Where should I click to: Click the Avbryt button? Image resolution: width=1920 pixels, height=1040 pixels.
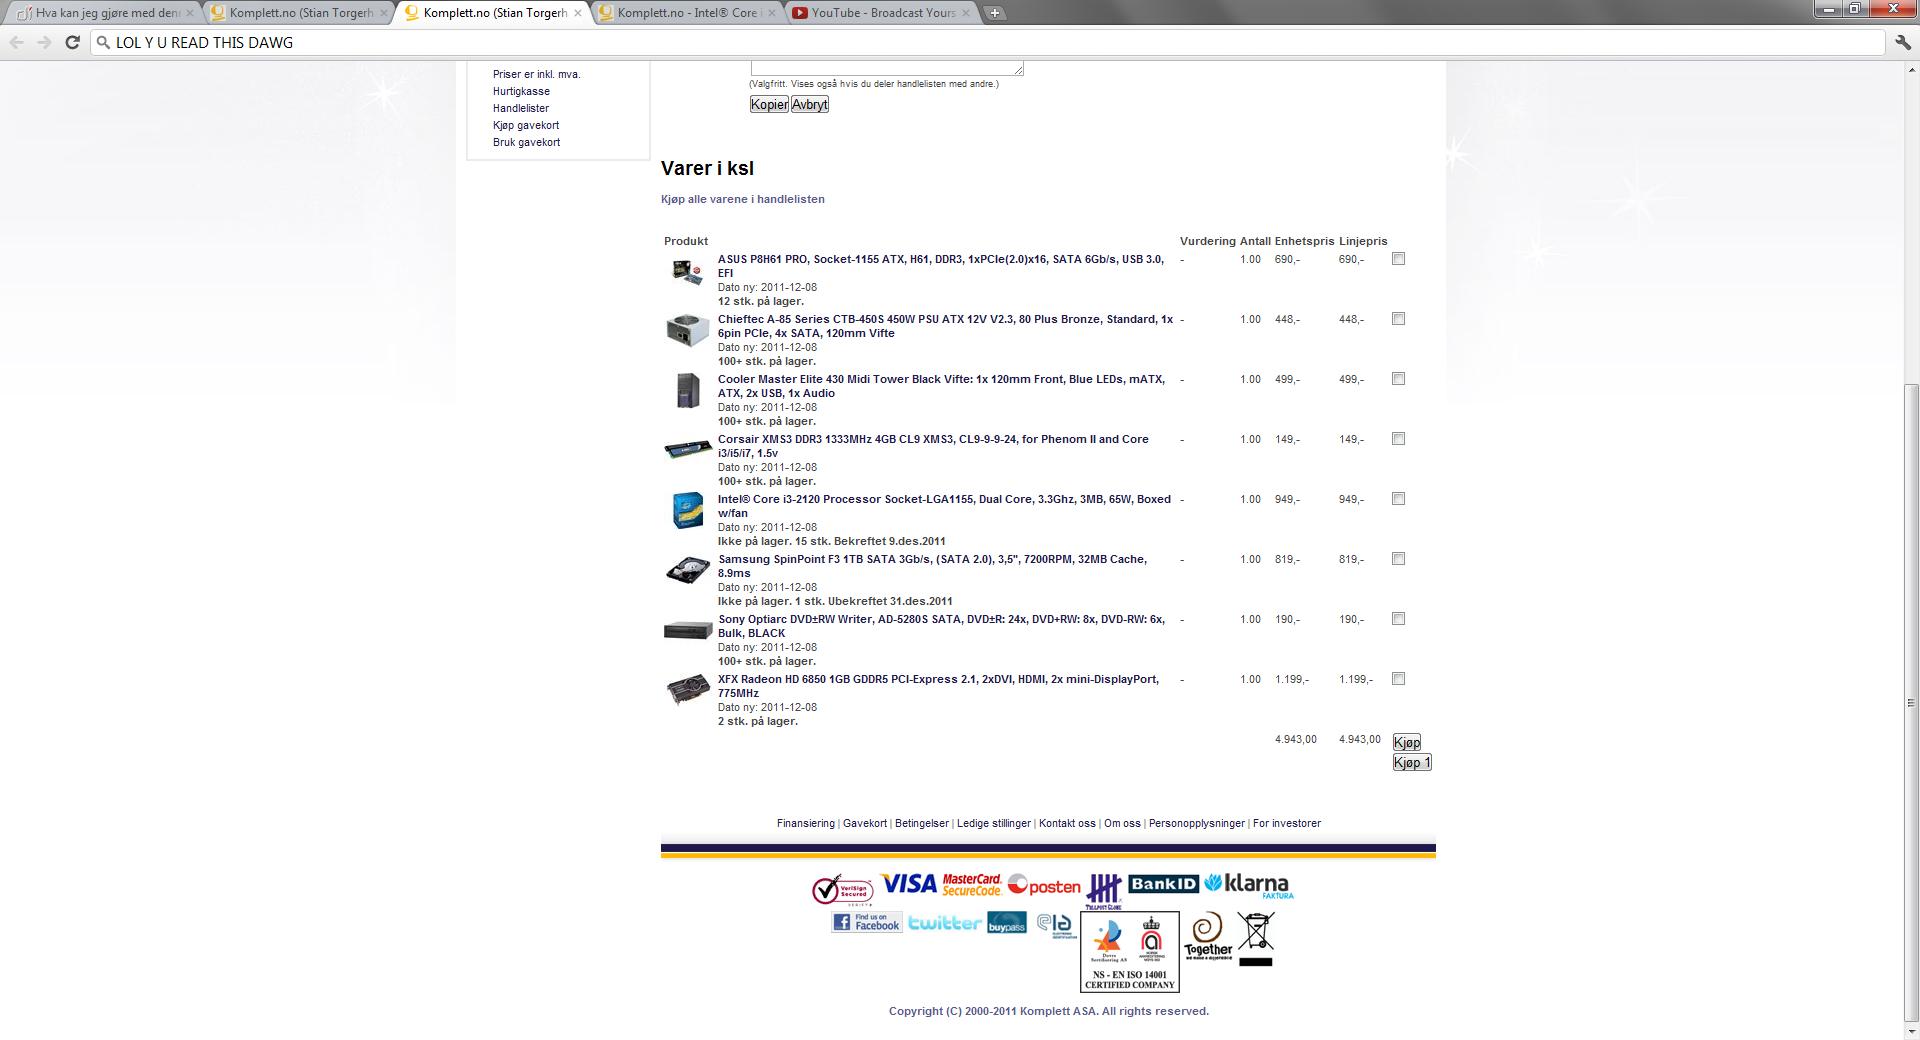[810, 104]
